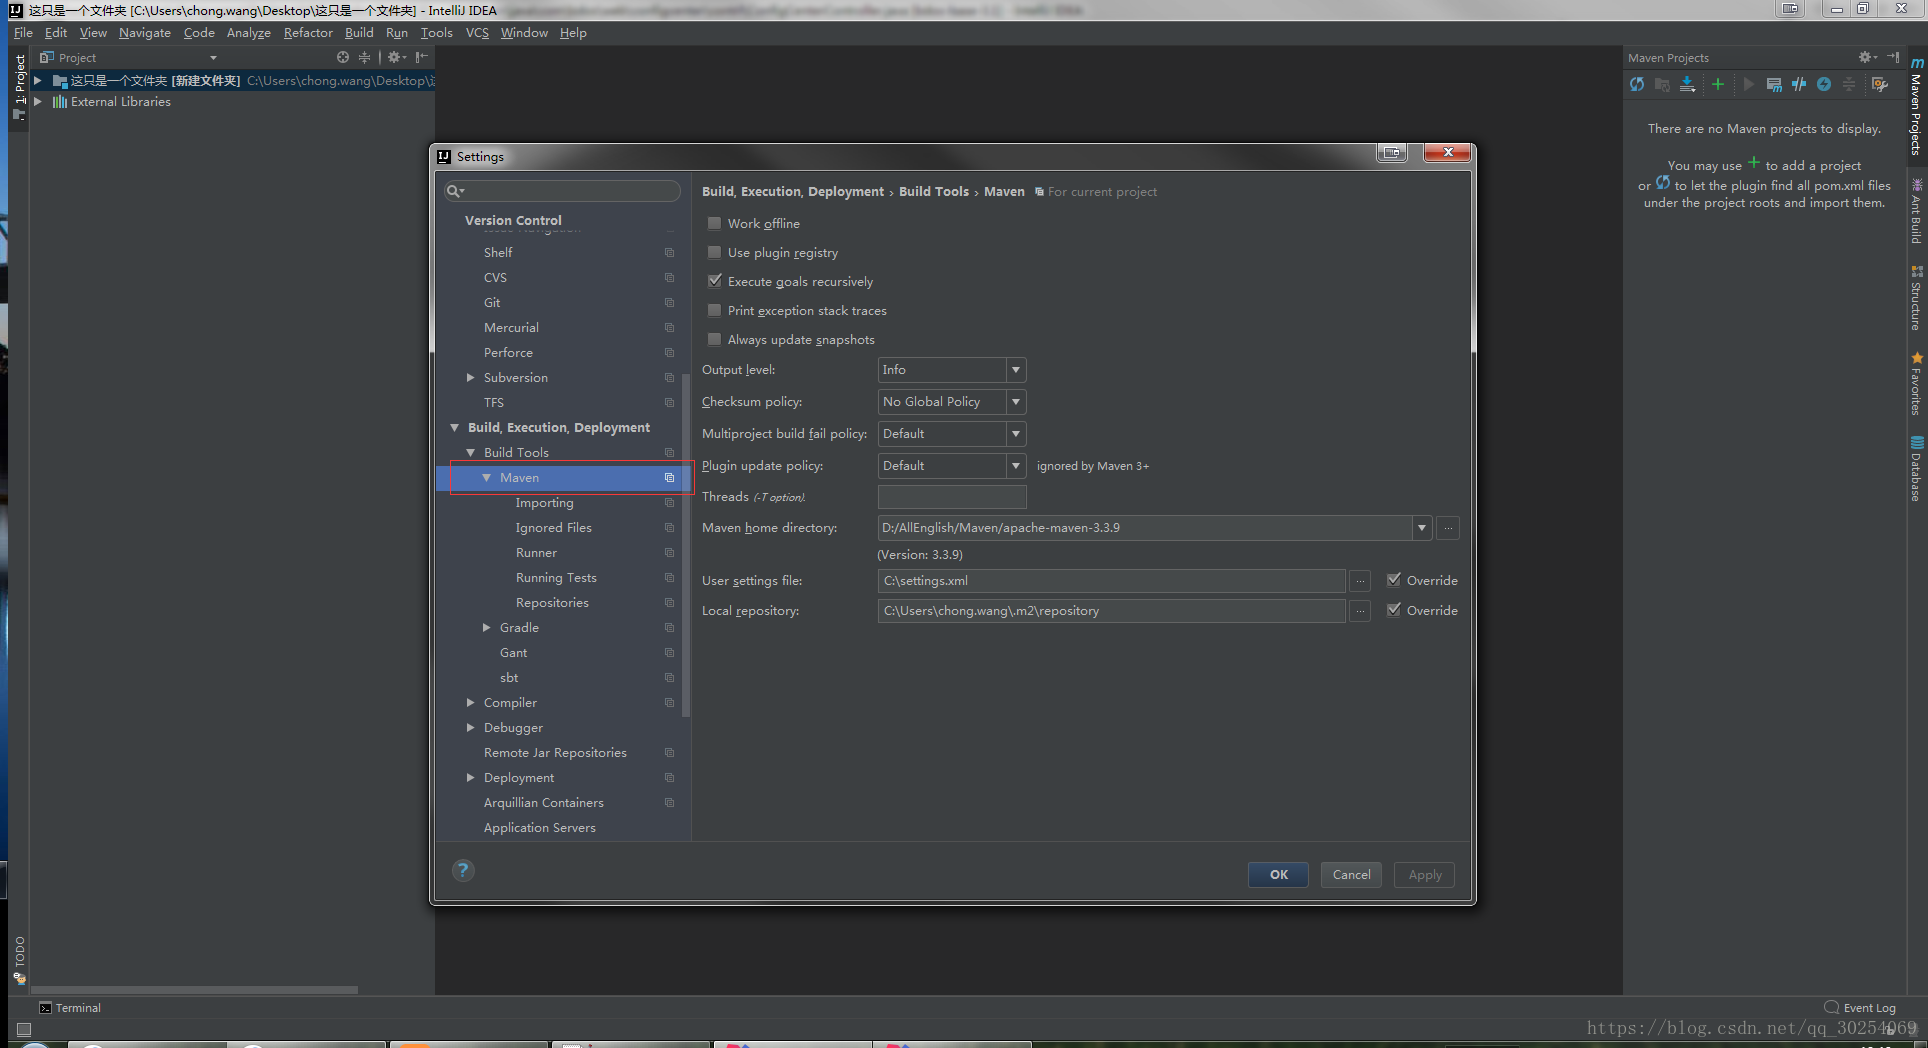1928x1048 pixels.
Task: Click help question mark in Settings
Action: point(462,870)
